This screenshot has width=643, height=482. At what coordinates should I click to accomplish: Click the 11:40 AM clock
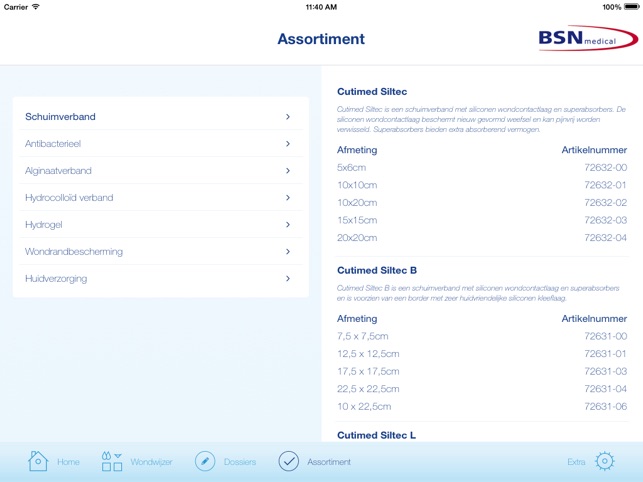[x=321, y=7]
